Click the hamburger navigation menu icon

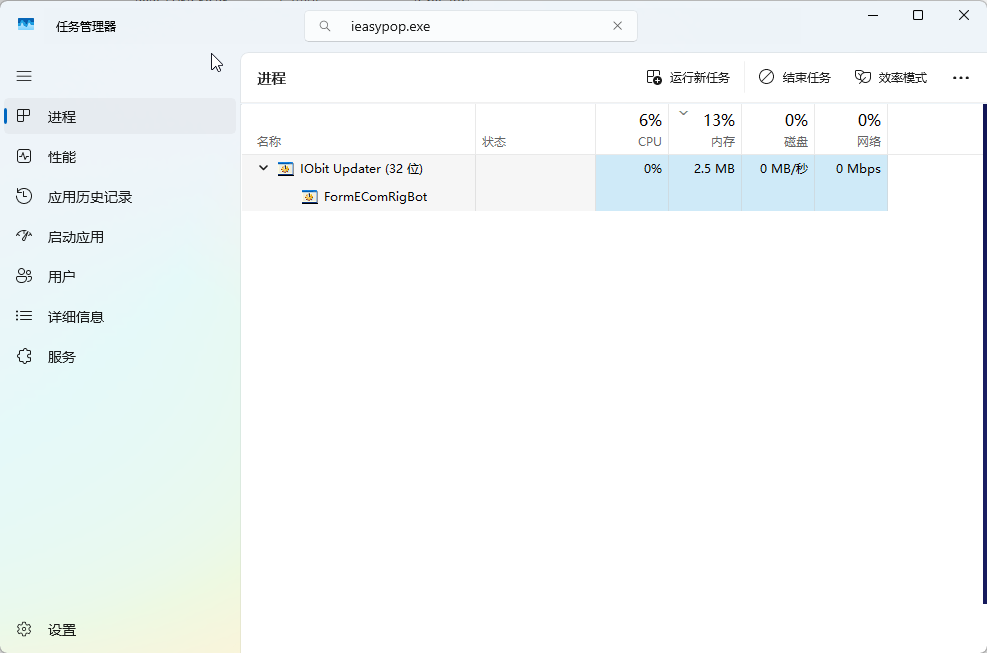[24, 76]
